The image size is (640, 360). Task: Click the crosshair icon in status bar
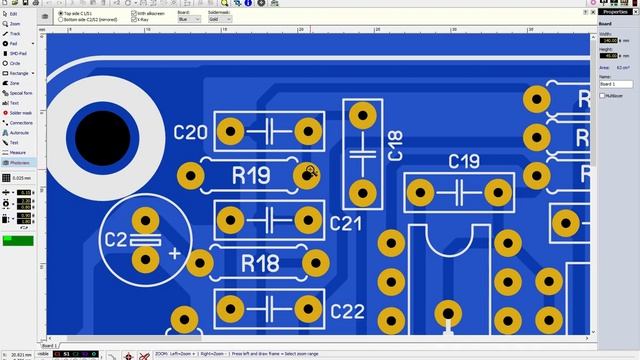point(128,356)
